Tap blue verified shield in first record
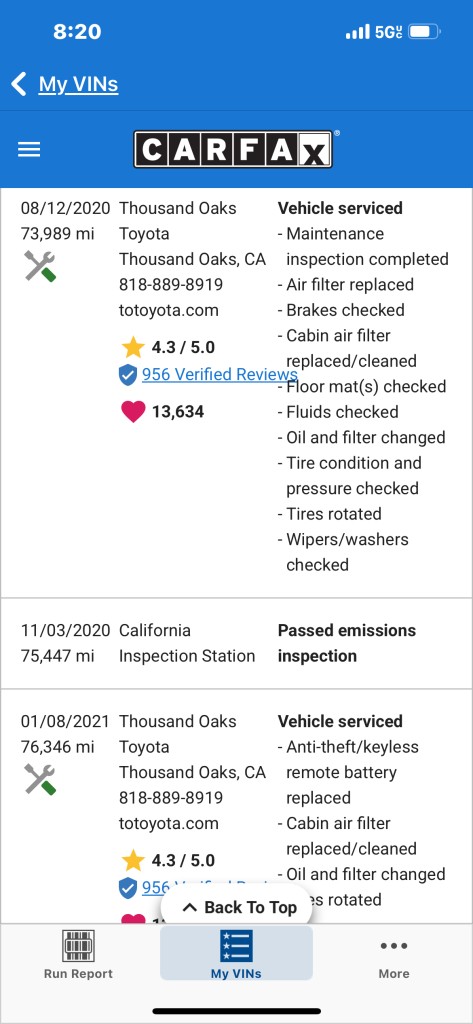This screenshot has height=1024, width=473. [128, 375]
